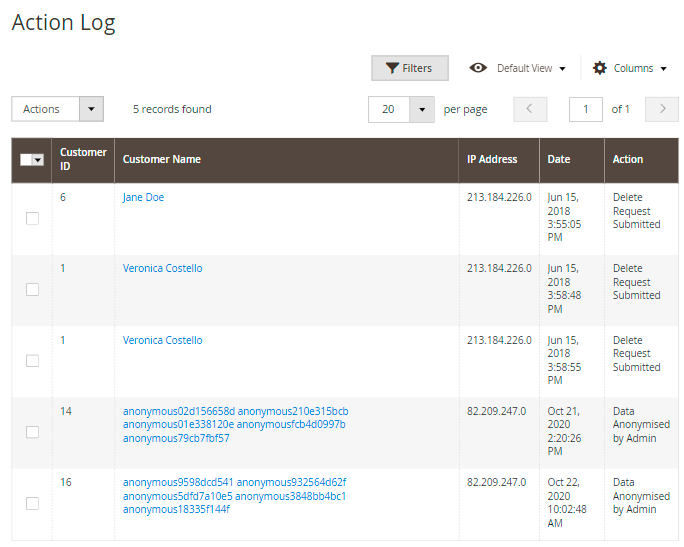Sort by Customer Name column header

[162, 159]
